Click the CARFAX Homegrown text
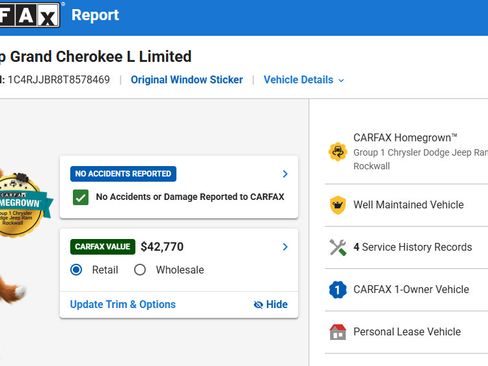488x366 pixels. 405,137
